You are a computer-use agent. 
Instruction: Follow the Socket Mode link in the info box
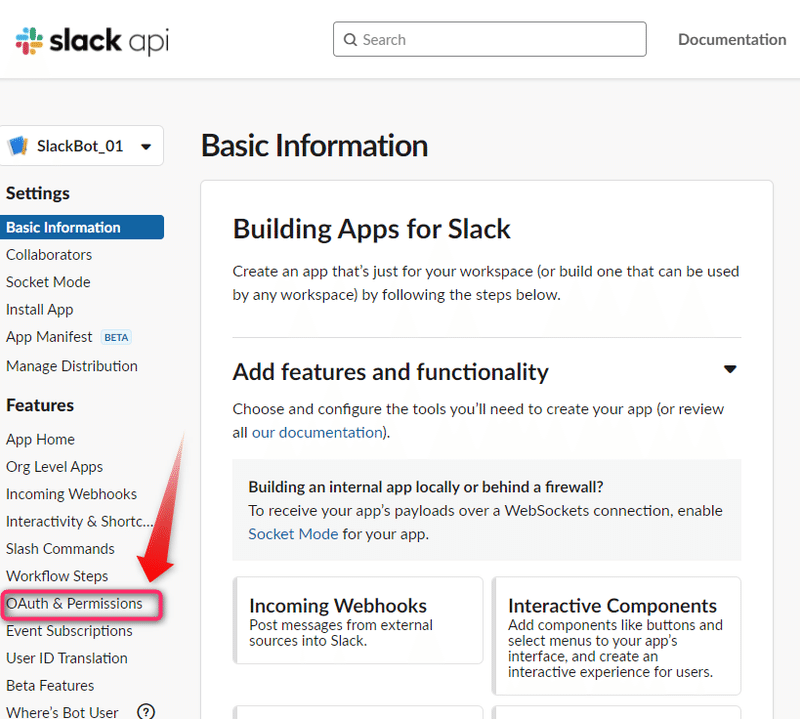click(x=293, y=534)
